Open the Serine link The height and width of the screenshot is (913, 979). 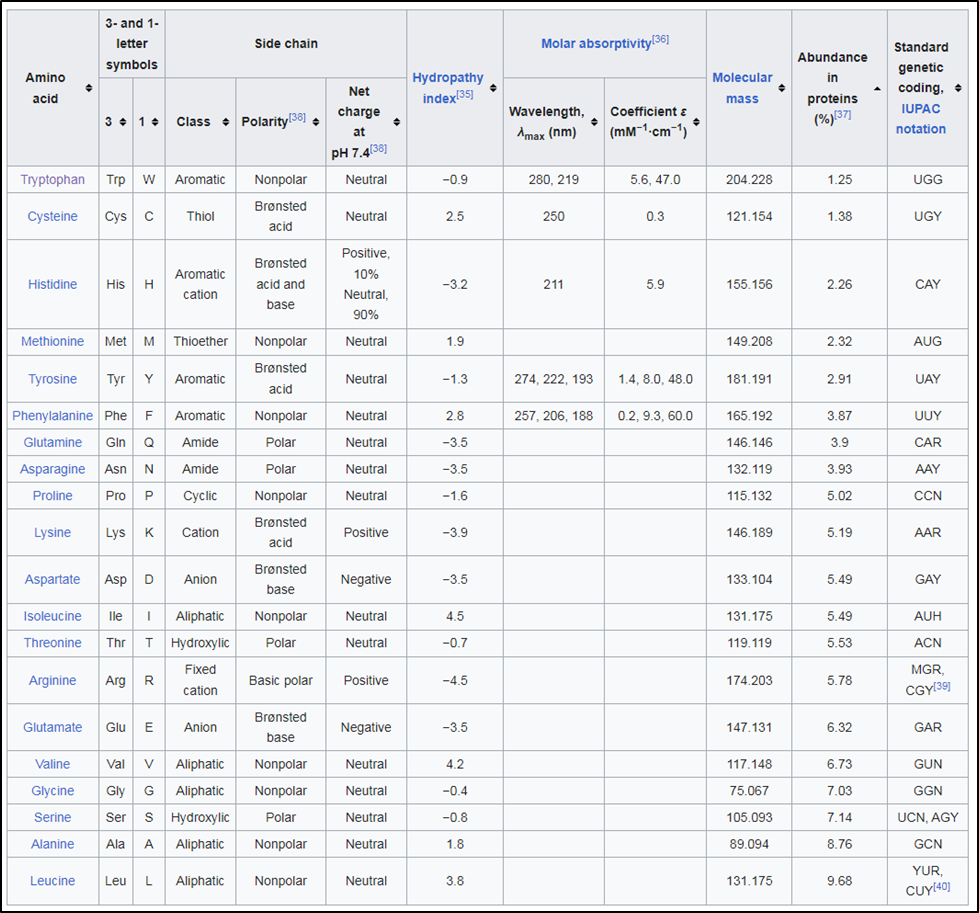coord(52,817)
